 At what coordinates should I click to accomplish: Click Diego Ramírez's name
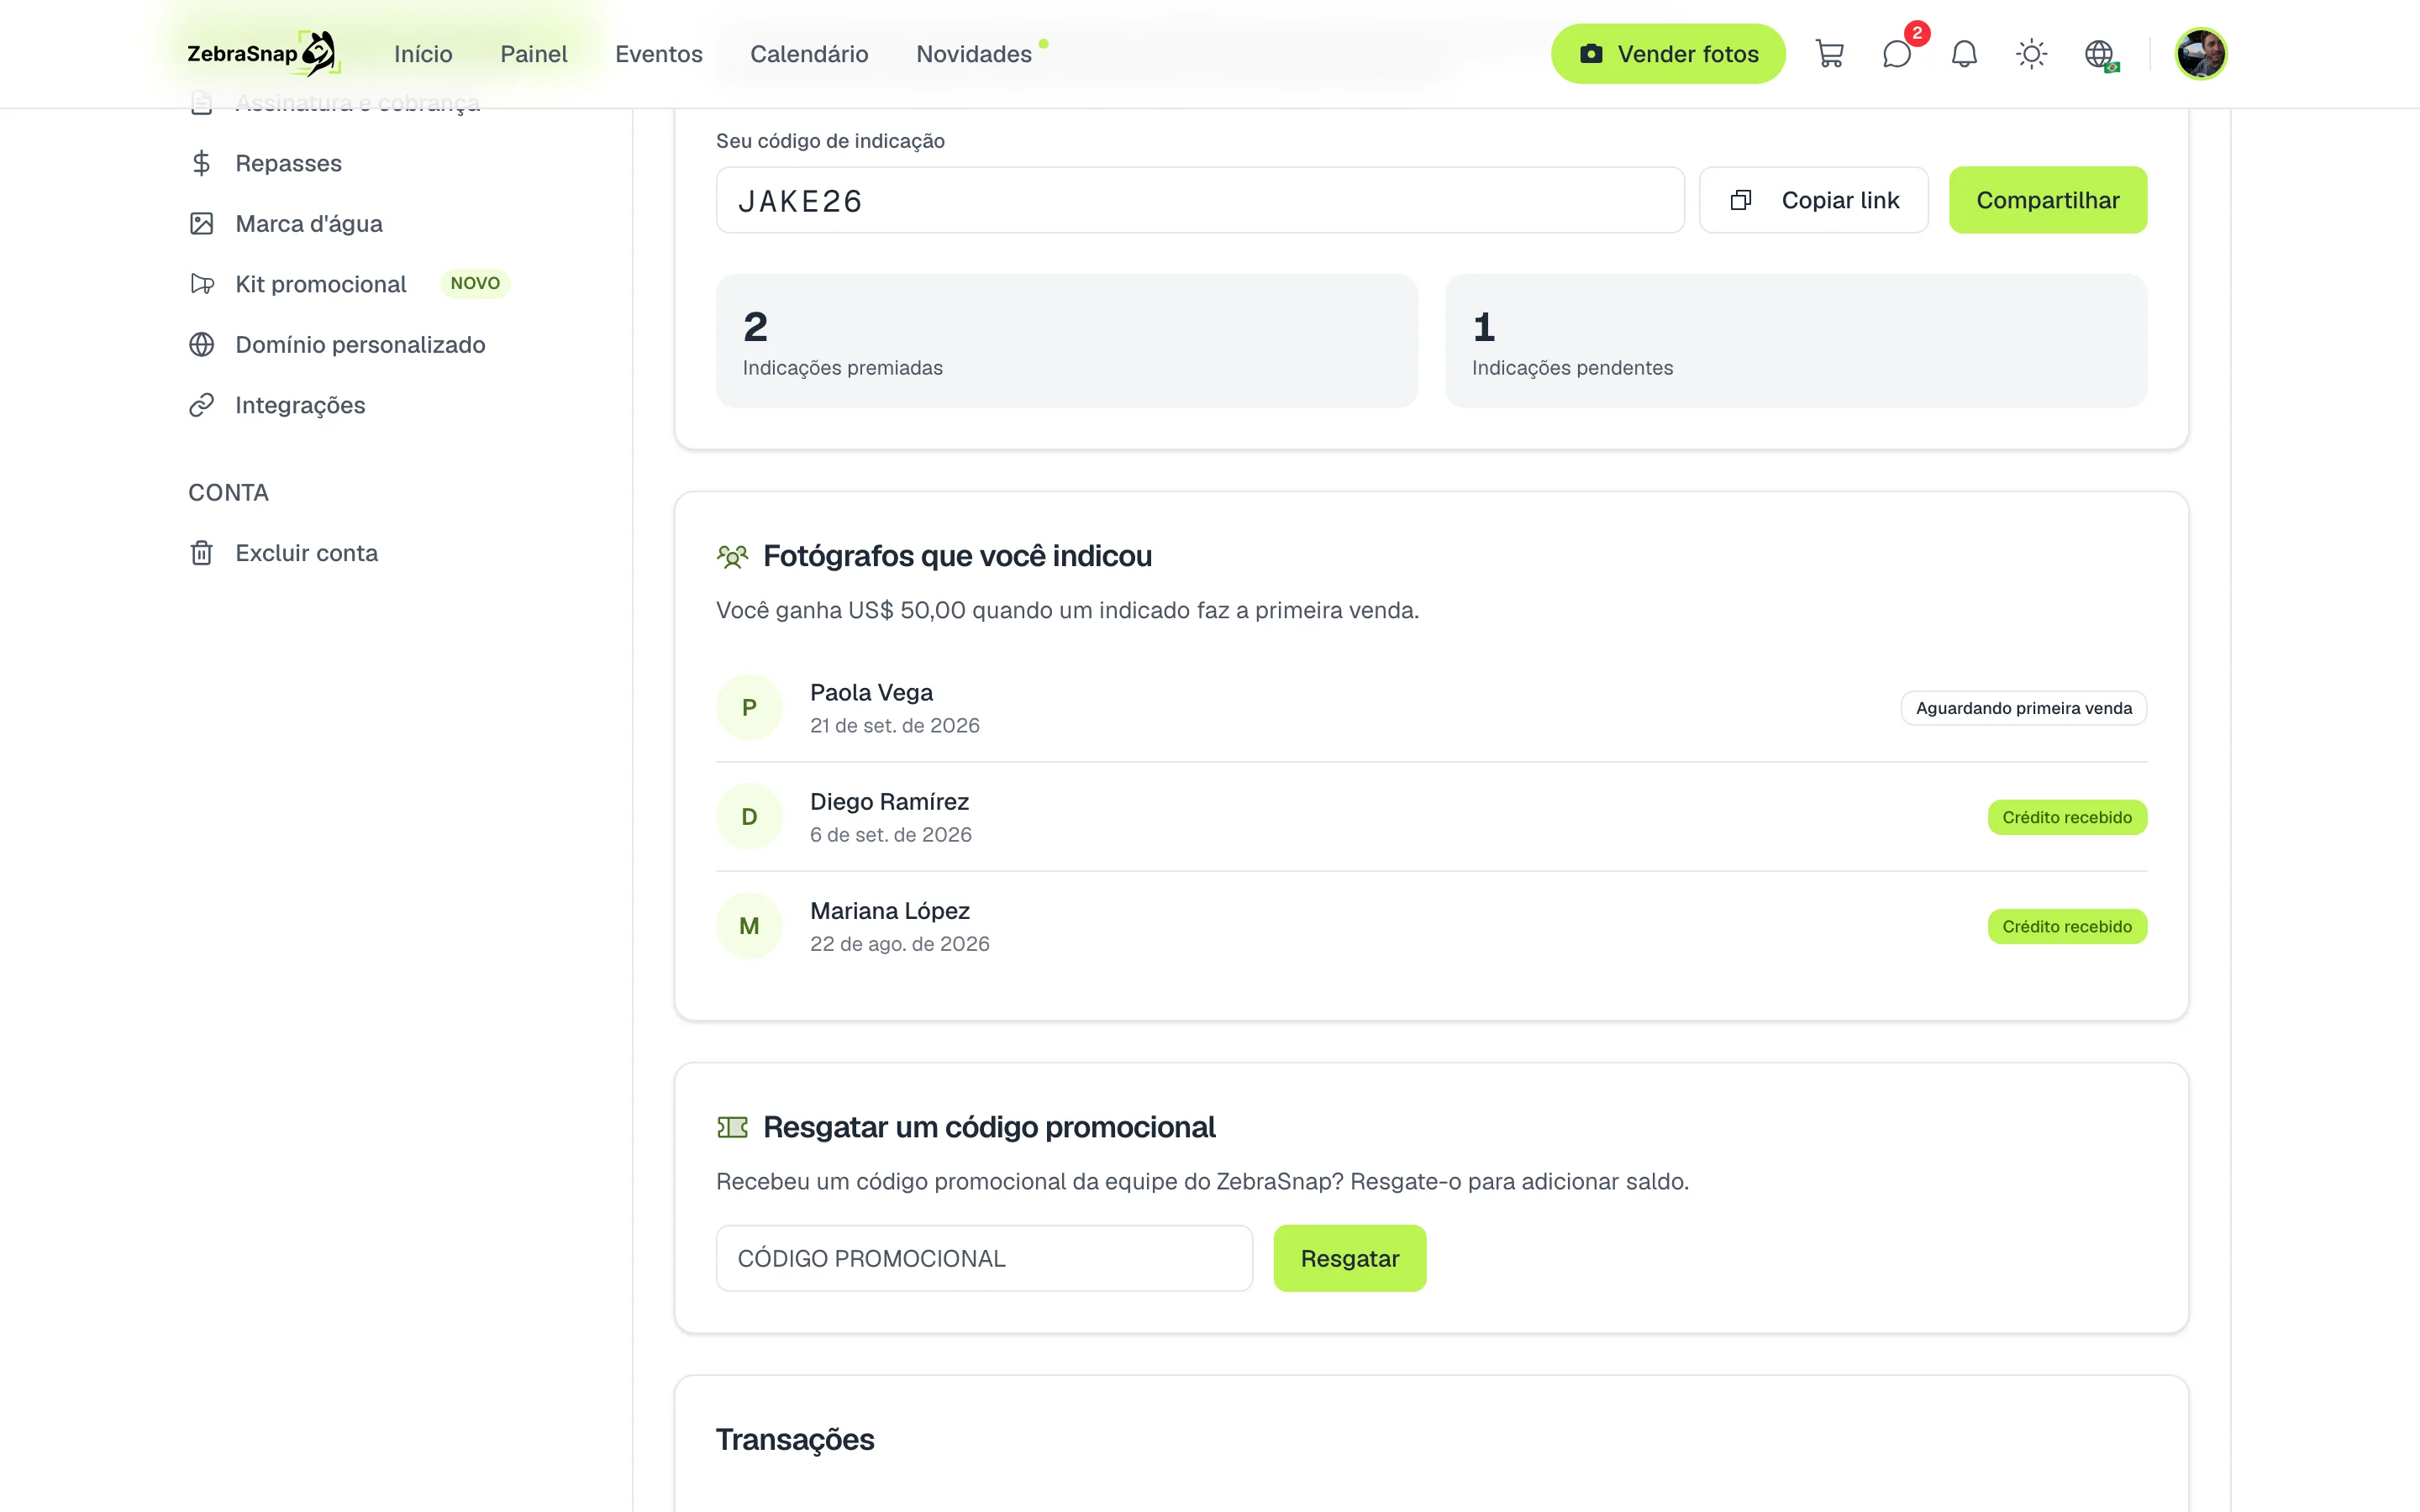(x=889, y=802)
